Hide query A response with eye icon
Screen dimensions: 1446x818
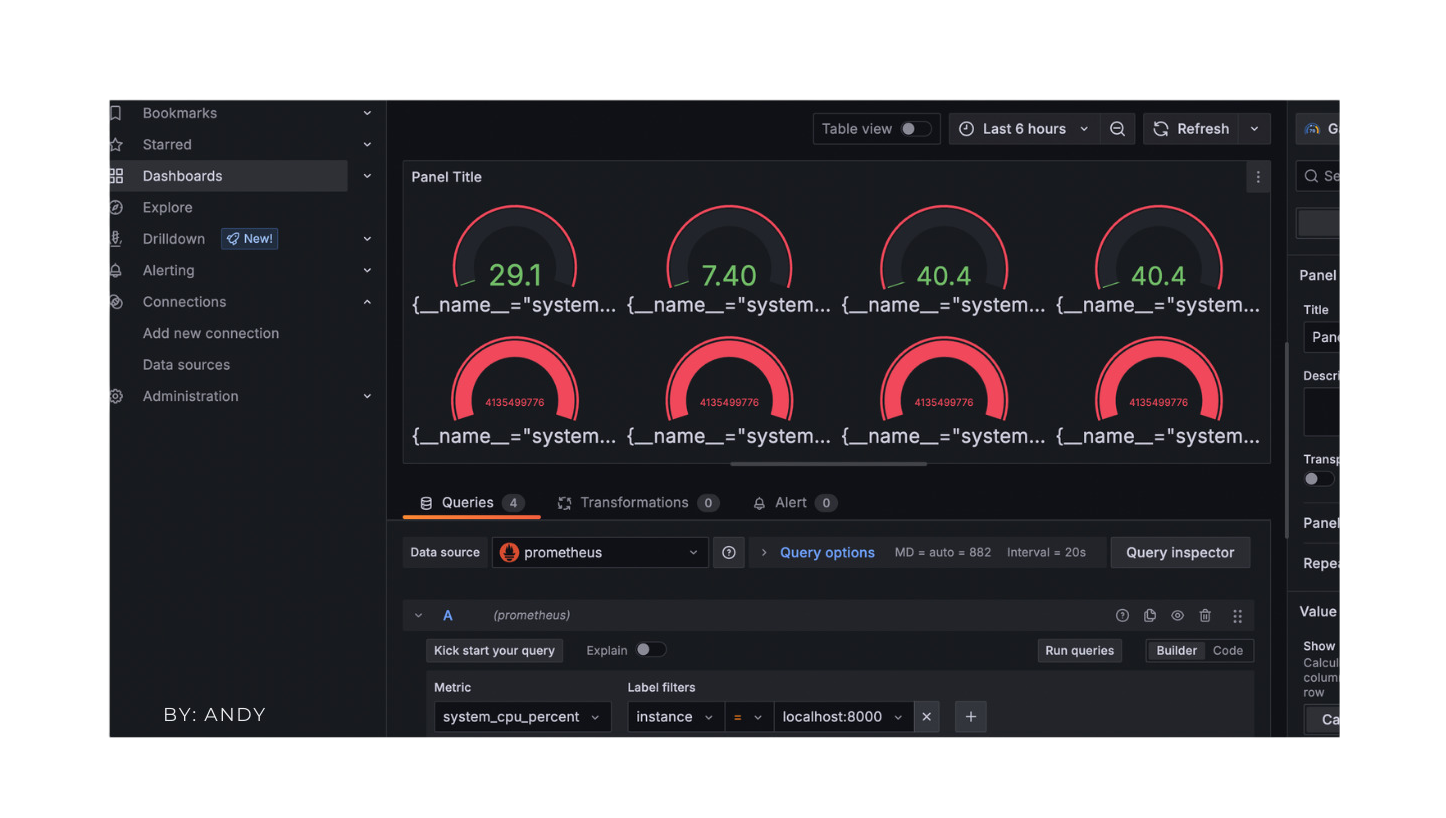(1177, 616)
